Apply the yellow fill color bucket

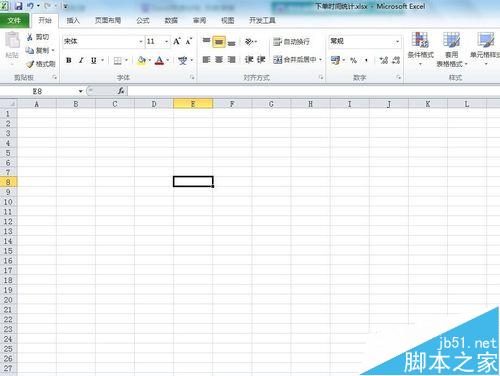pyautogui.click(x=142, y=60)
